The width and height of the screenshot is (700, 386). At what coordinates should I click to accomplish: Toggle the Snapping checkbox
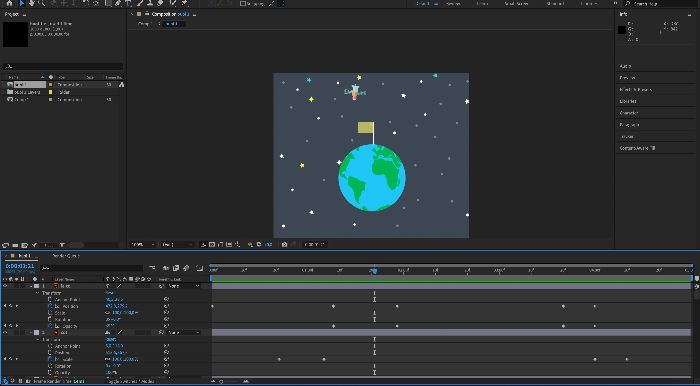[x=243, y=3]
